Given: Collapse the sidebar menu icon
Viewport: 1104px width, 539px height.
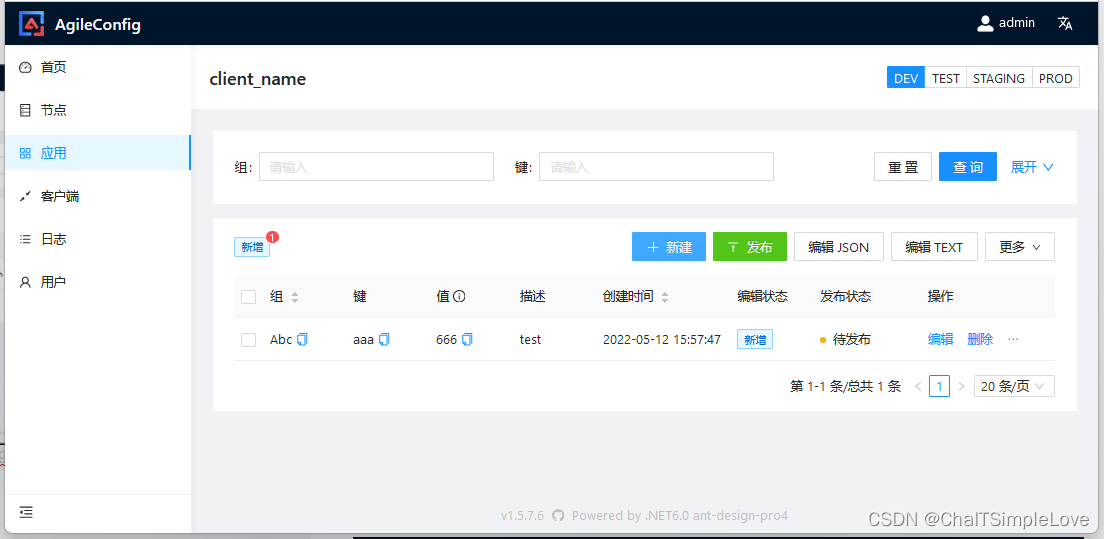Looking at the screenshot, I should (x=26, y=512).
